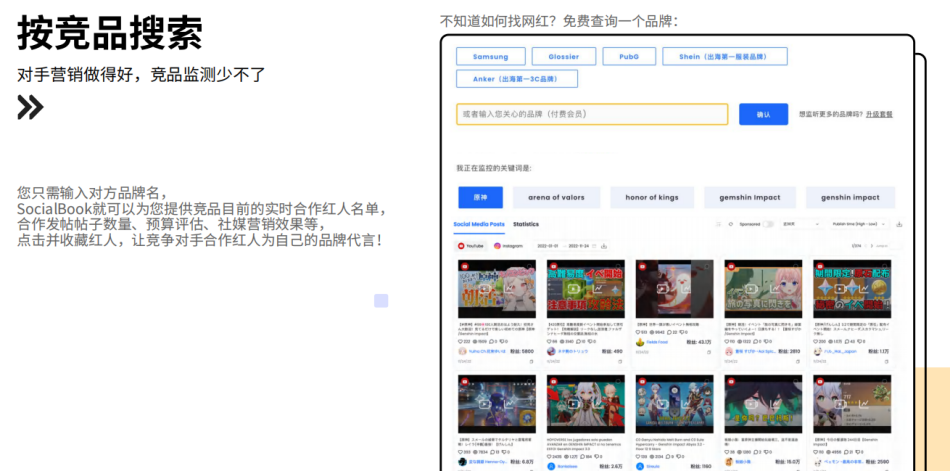Select the arena of valors keyword
Screen dimensions: 950x471
[556, 198]
